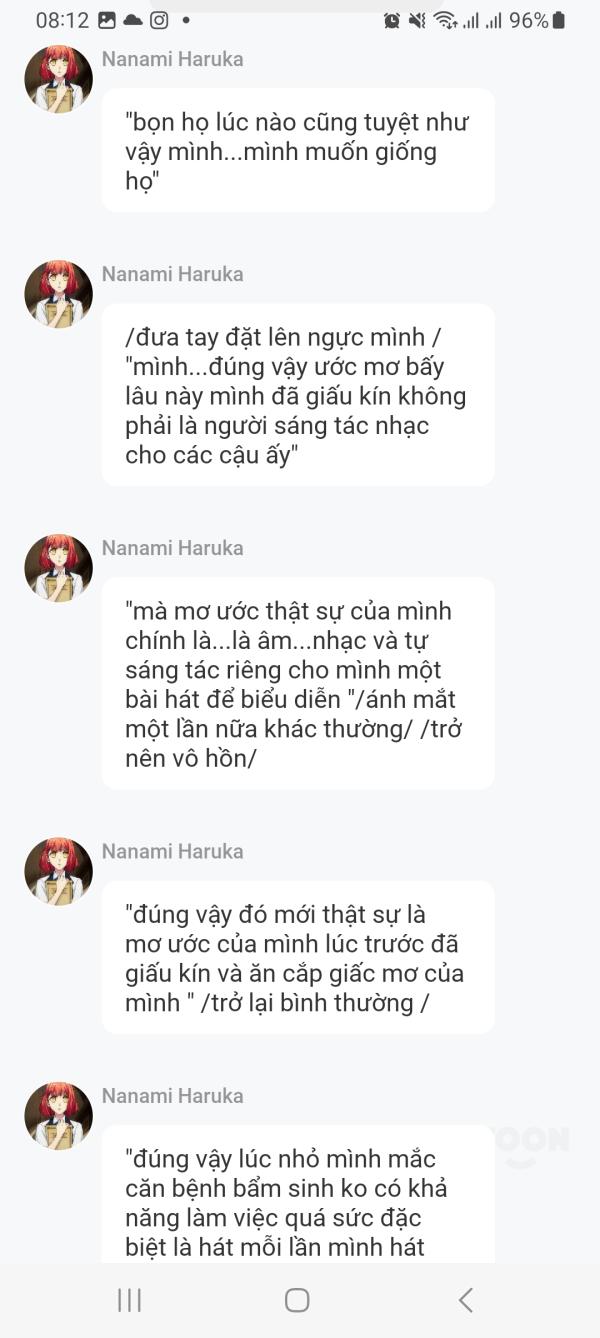The width and height of the screenshot is (600, 1338).
Task: Tap the muted sound status icon
Action: (x=418, y=20)
